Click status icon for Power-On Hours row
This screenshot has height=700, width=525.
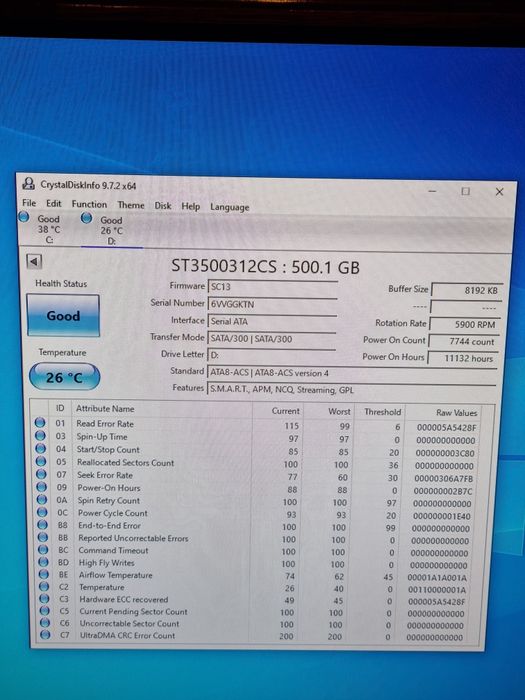42,487
